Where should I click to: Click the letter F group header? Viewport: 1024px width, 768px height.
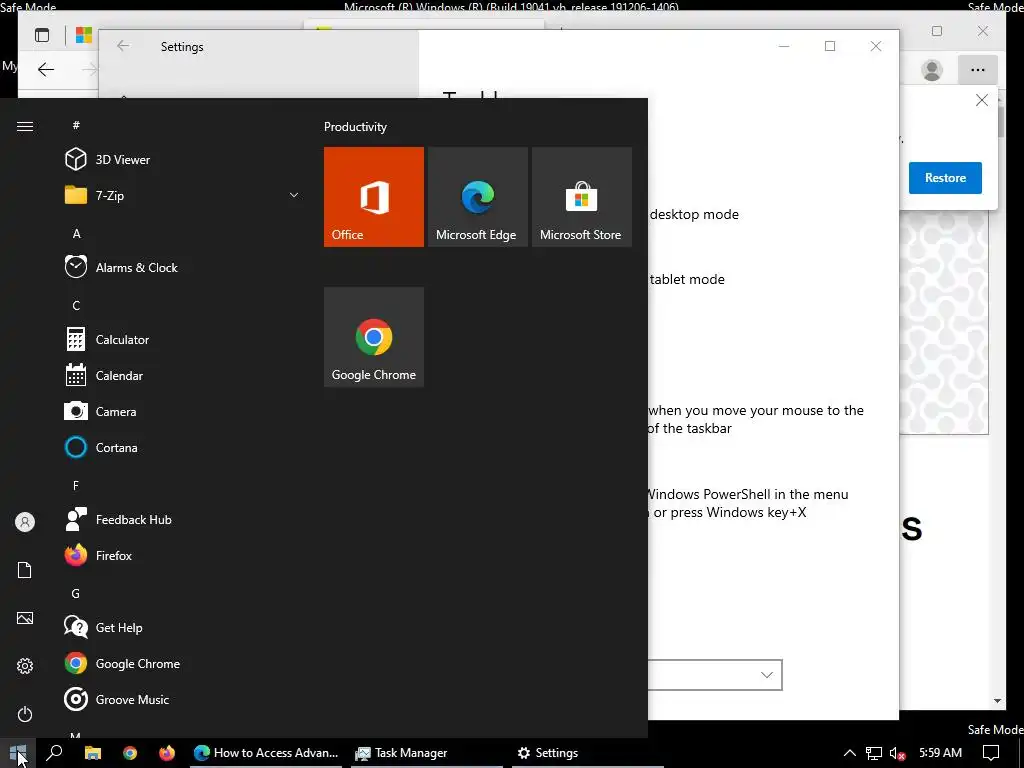click(x=76, y=485)
